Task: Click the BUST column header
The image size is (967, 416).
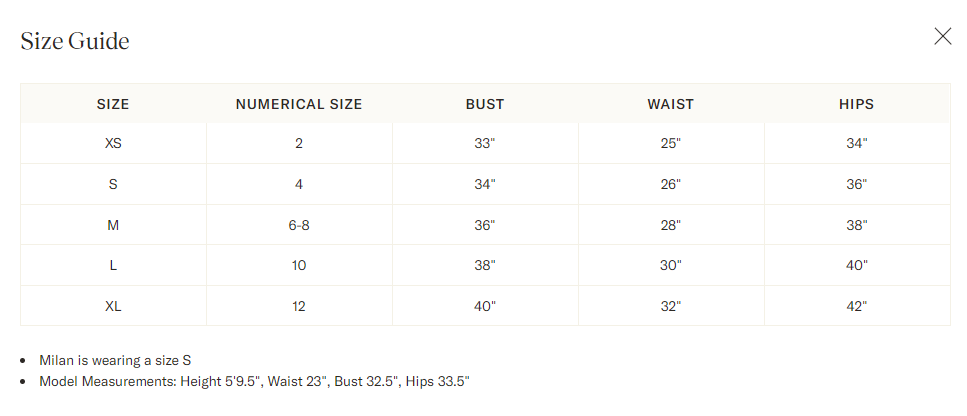Action: (485, 104)
